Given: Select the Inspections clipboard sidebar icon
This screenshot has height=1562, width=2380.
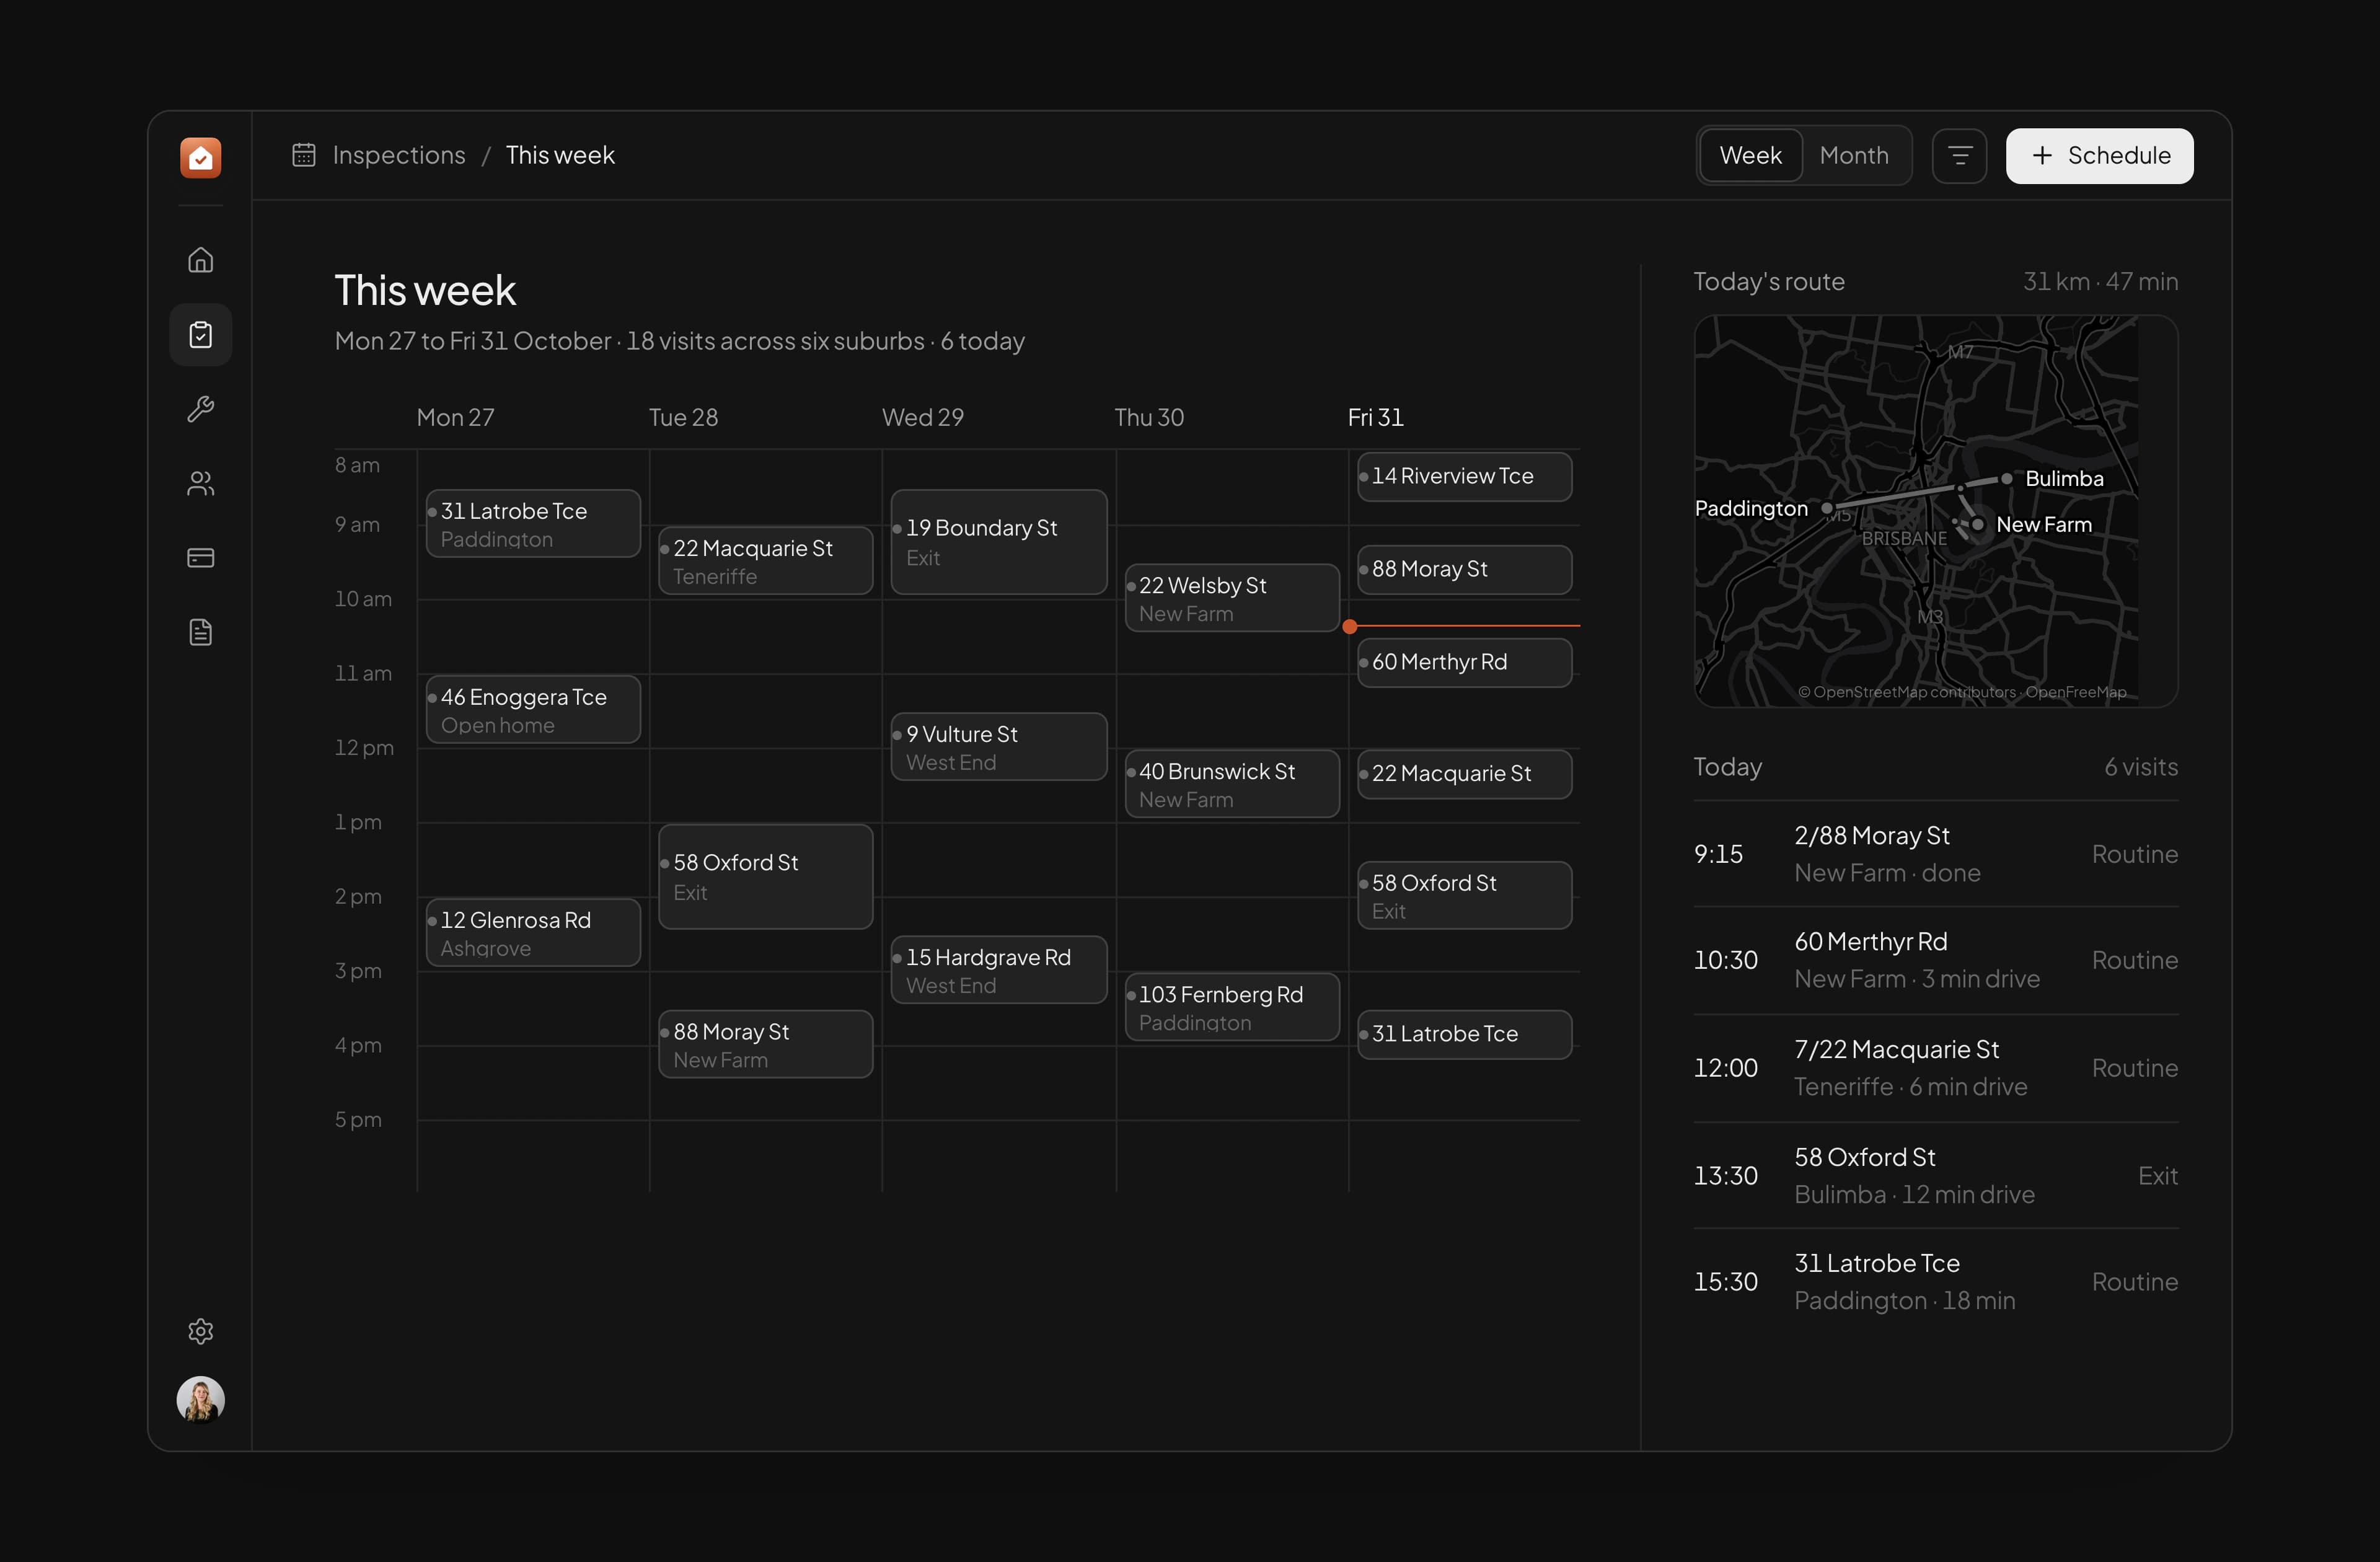Looking at the screenshot, I should point(200,334).
